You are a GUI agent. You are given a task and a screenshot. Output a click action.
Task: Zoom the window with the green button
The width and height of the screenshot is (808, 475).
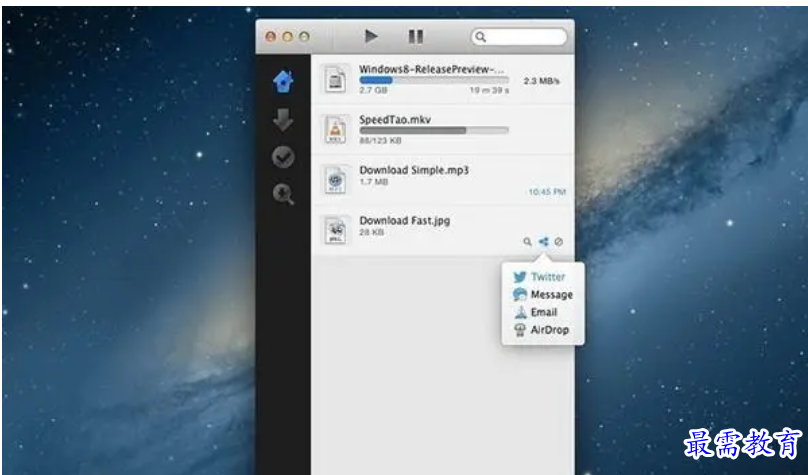(x=305, y=37)
